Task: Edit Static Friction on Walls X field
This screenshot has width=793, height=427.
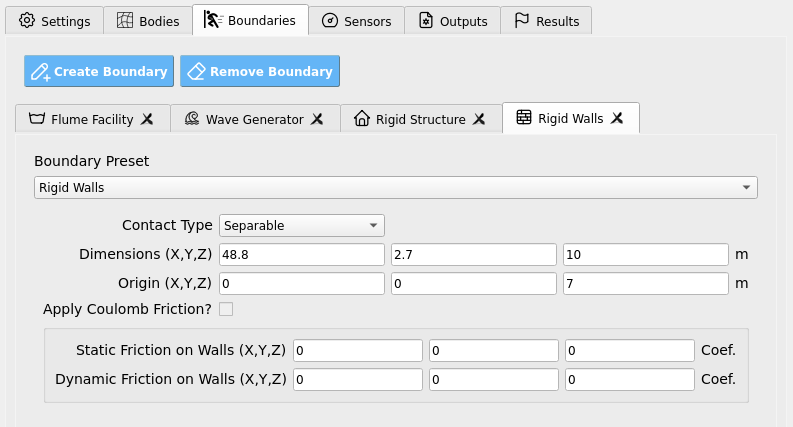Action: 358,351
